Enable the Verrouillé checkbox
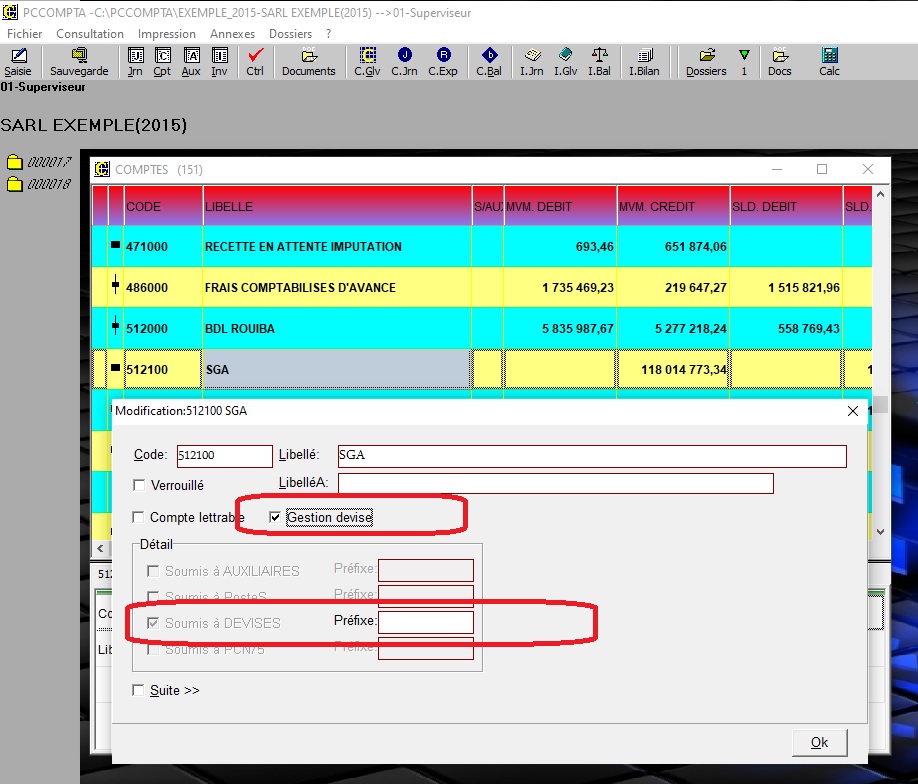 (x=139, y=485)
